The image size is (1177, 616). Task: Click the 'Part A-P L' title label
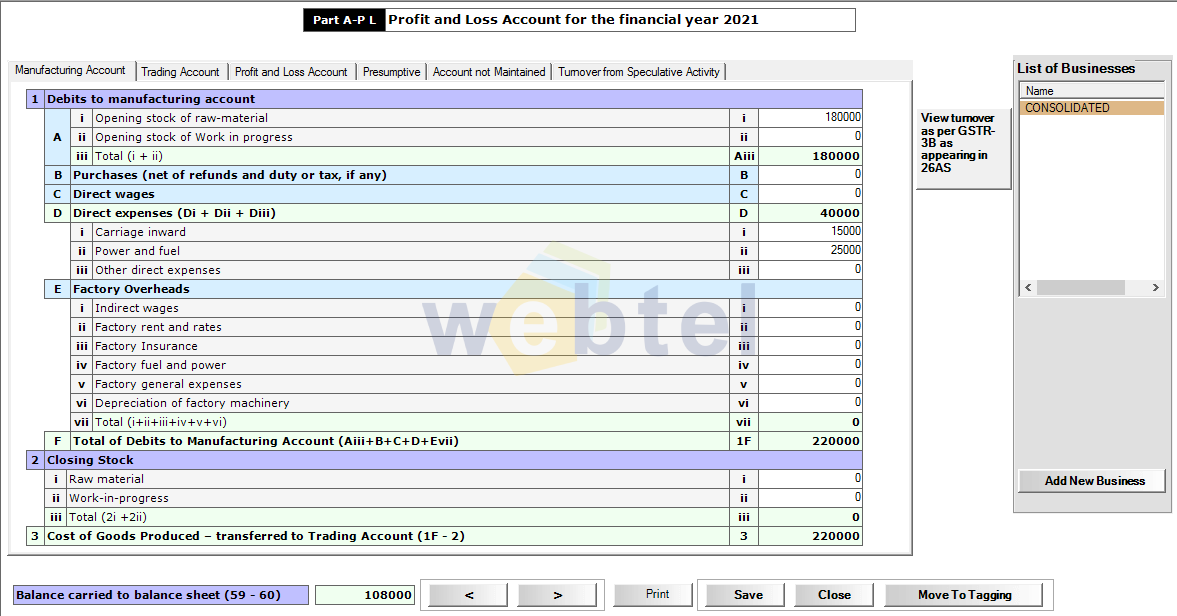pyautogui.click(x=344, y=20)
